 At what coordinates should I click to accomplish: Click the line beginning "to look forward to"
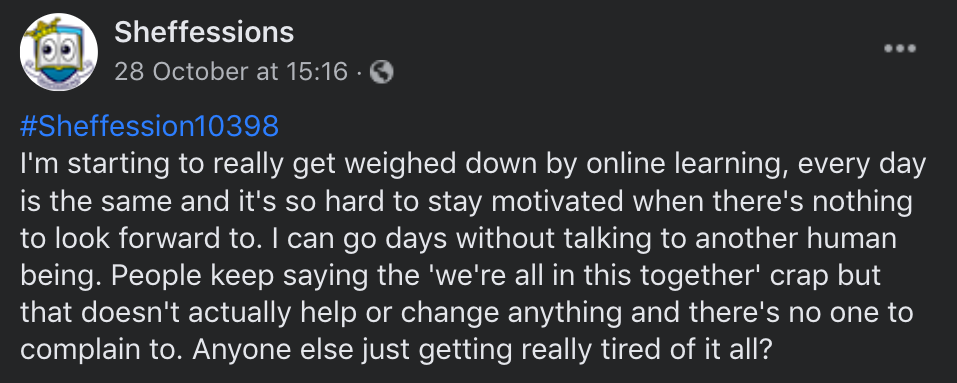tap(458, 240)
